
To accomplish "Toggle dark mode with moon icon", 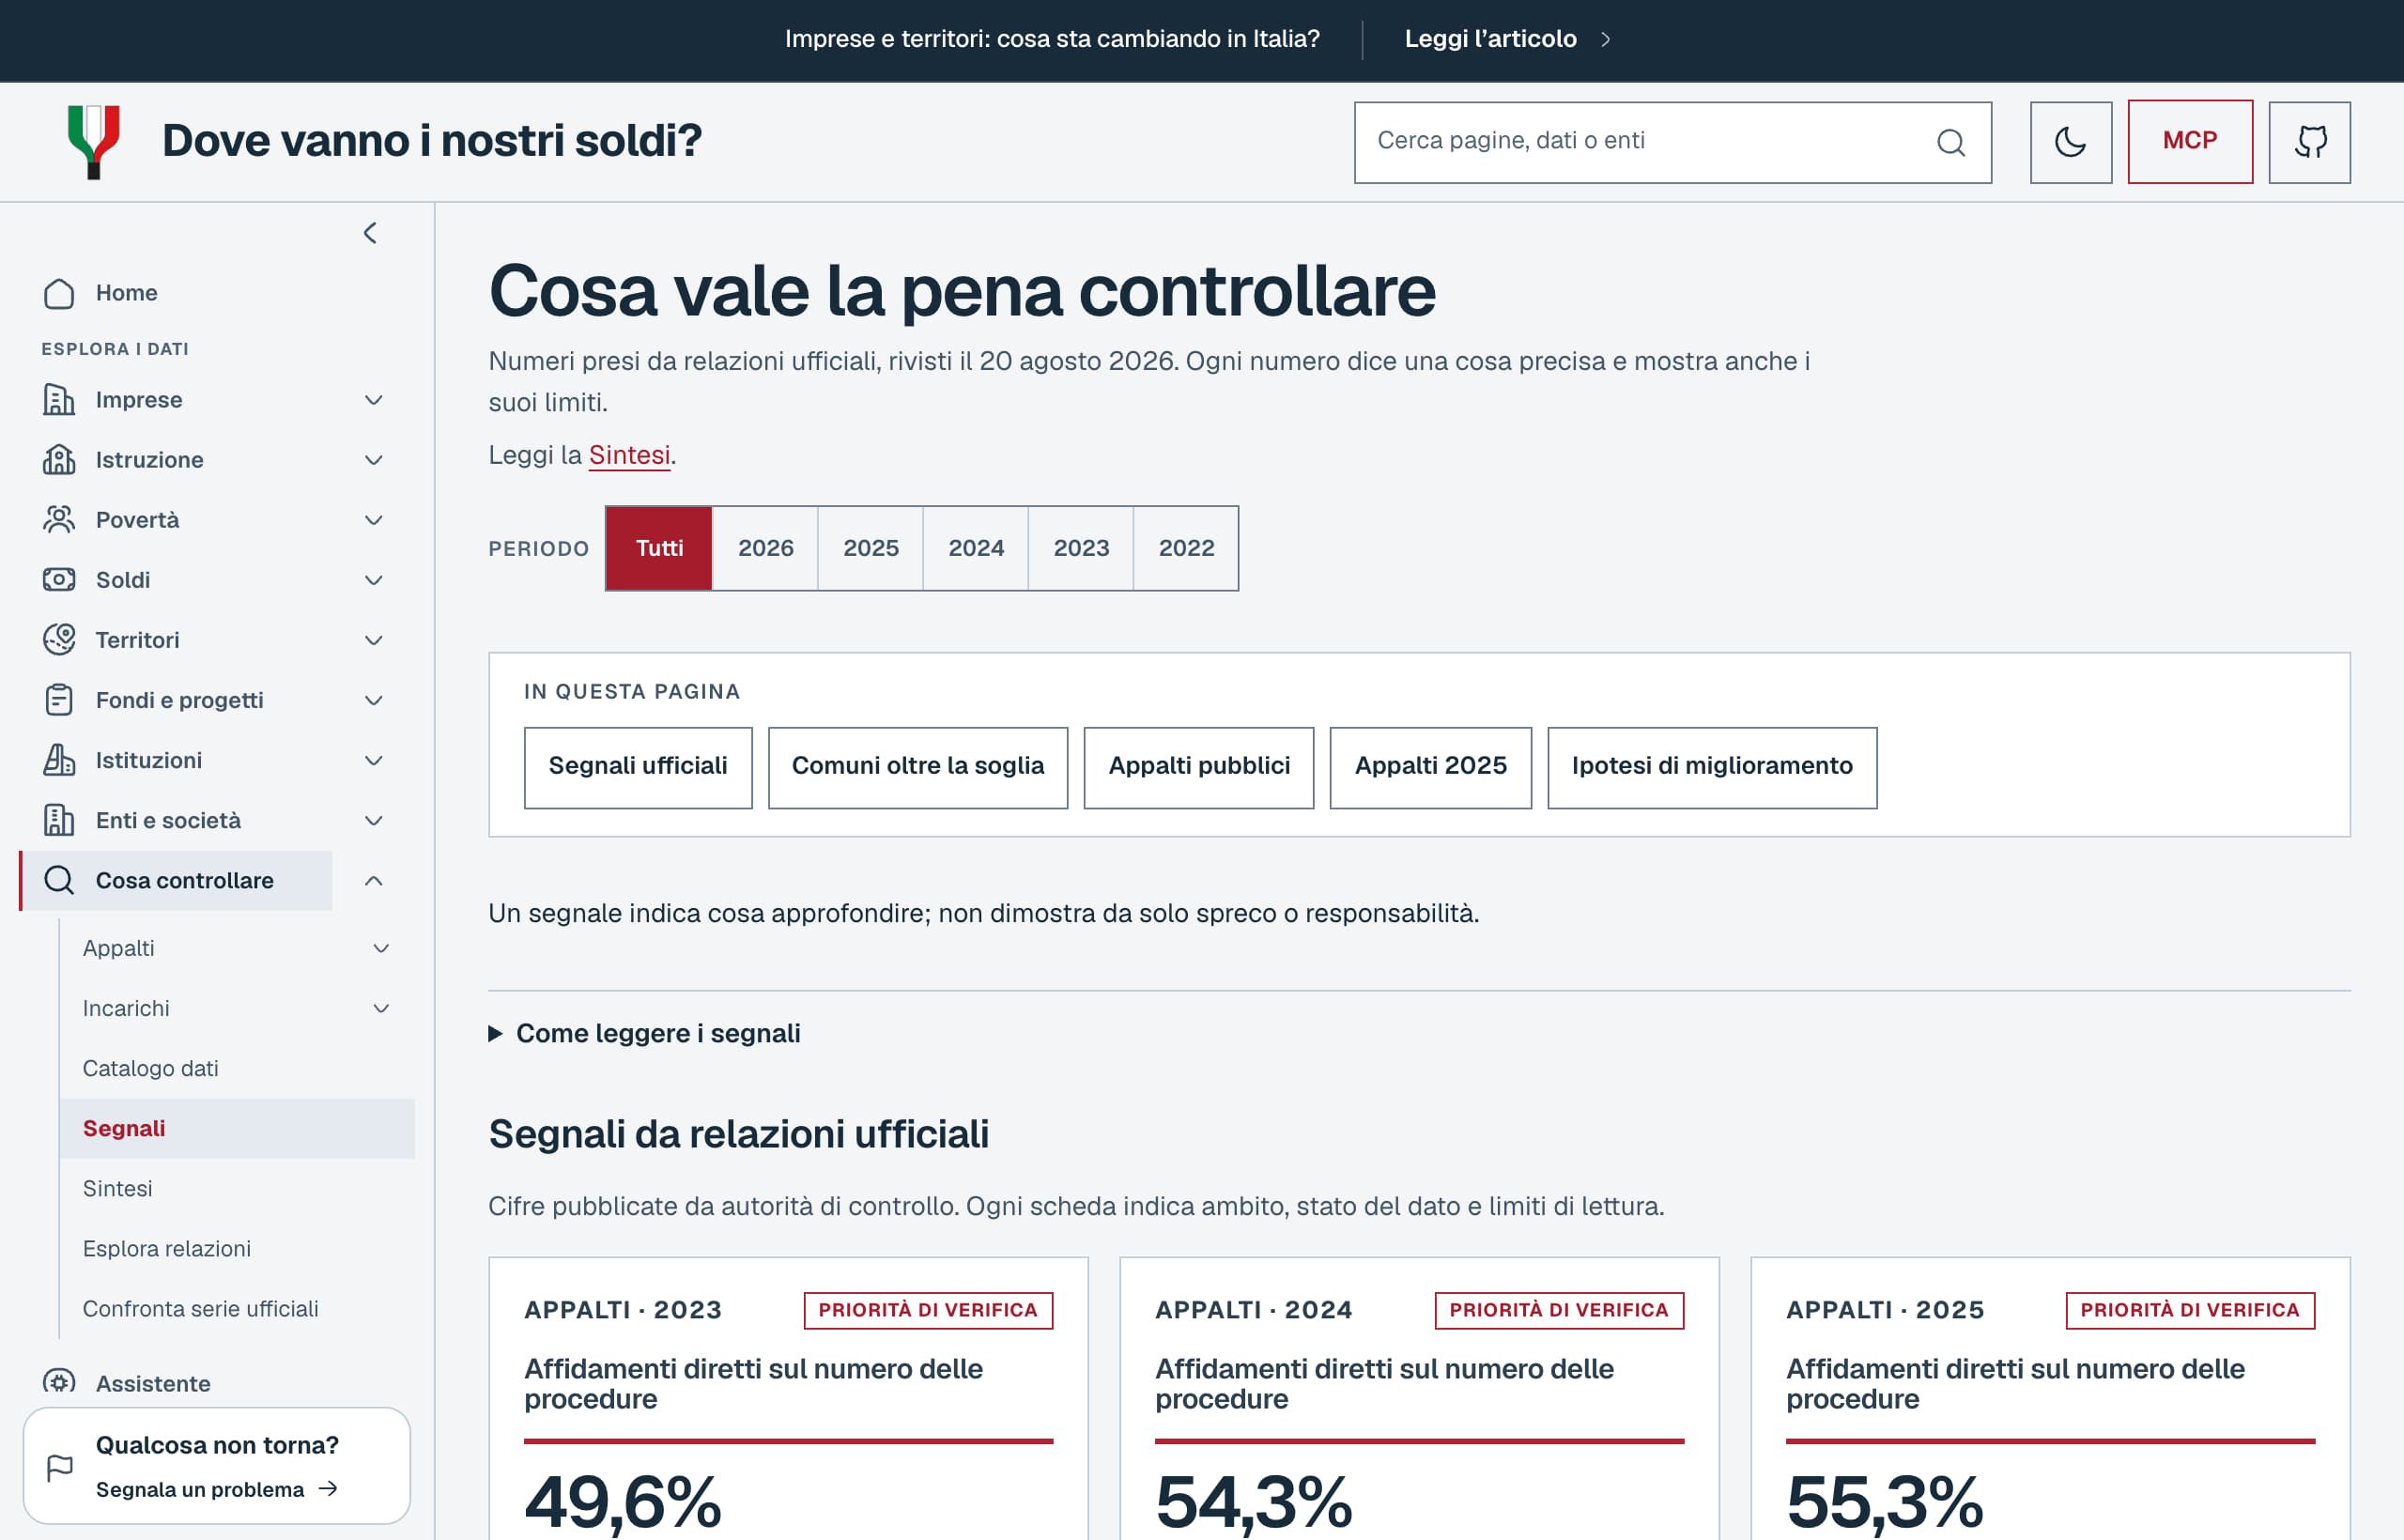I will pyautogui.click(x=2070, y=142).
